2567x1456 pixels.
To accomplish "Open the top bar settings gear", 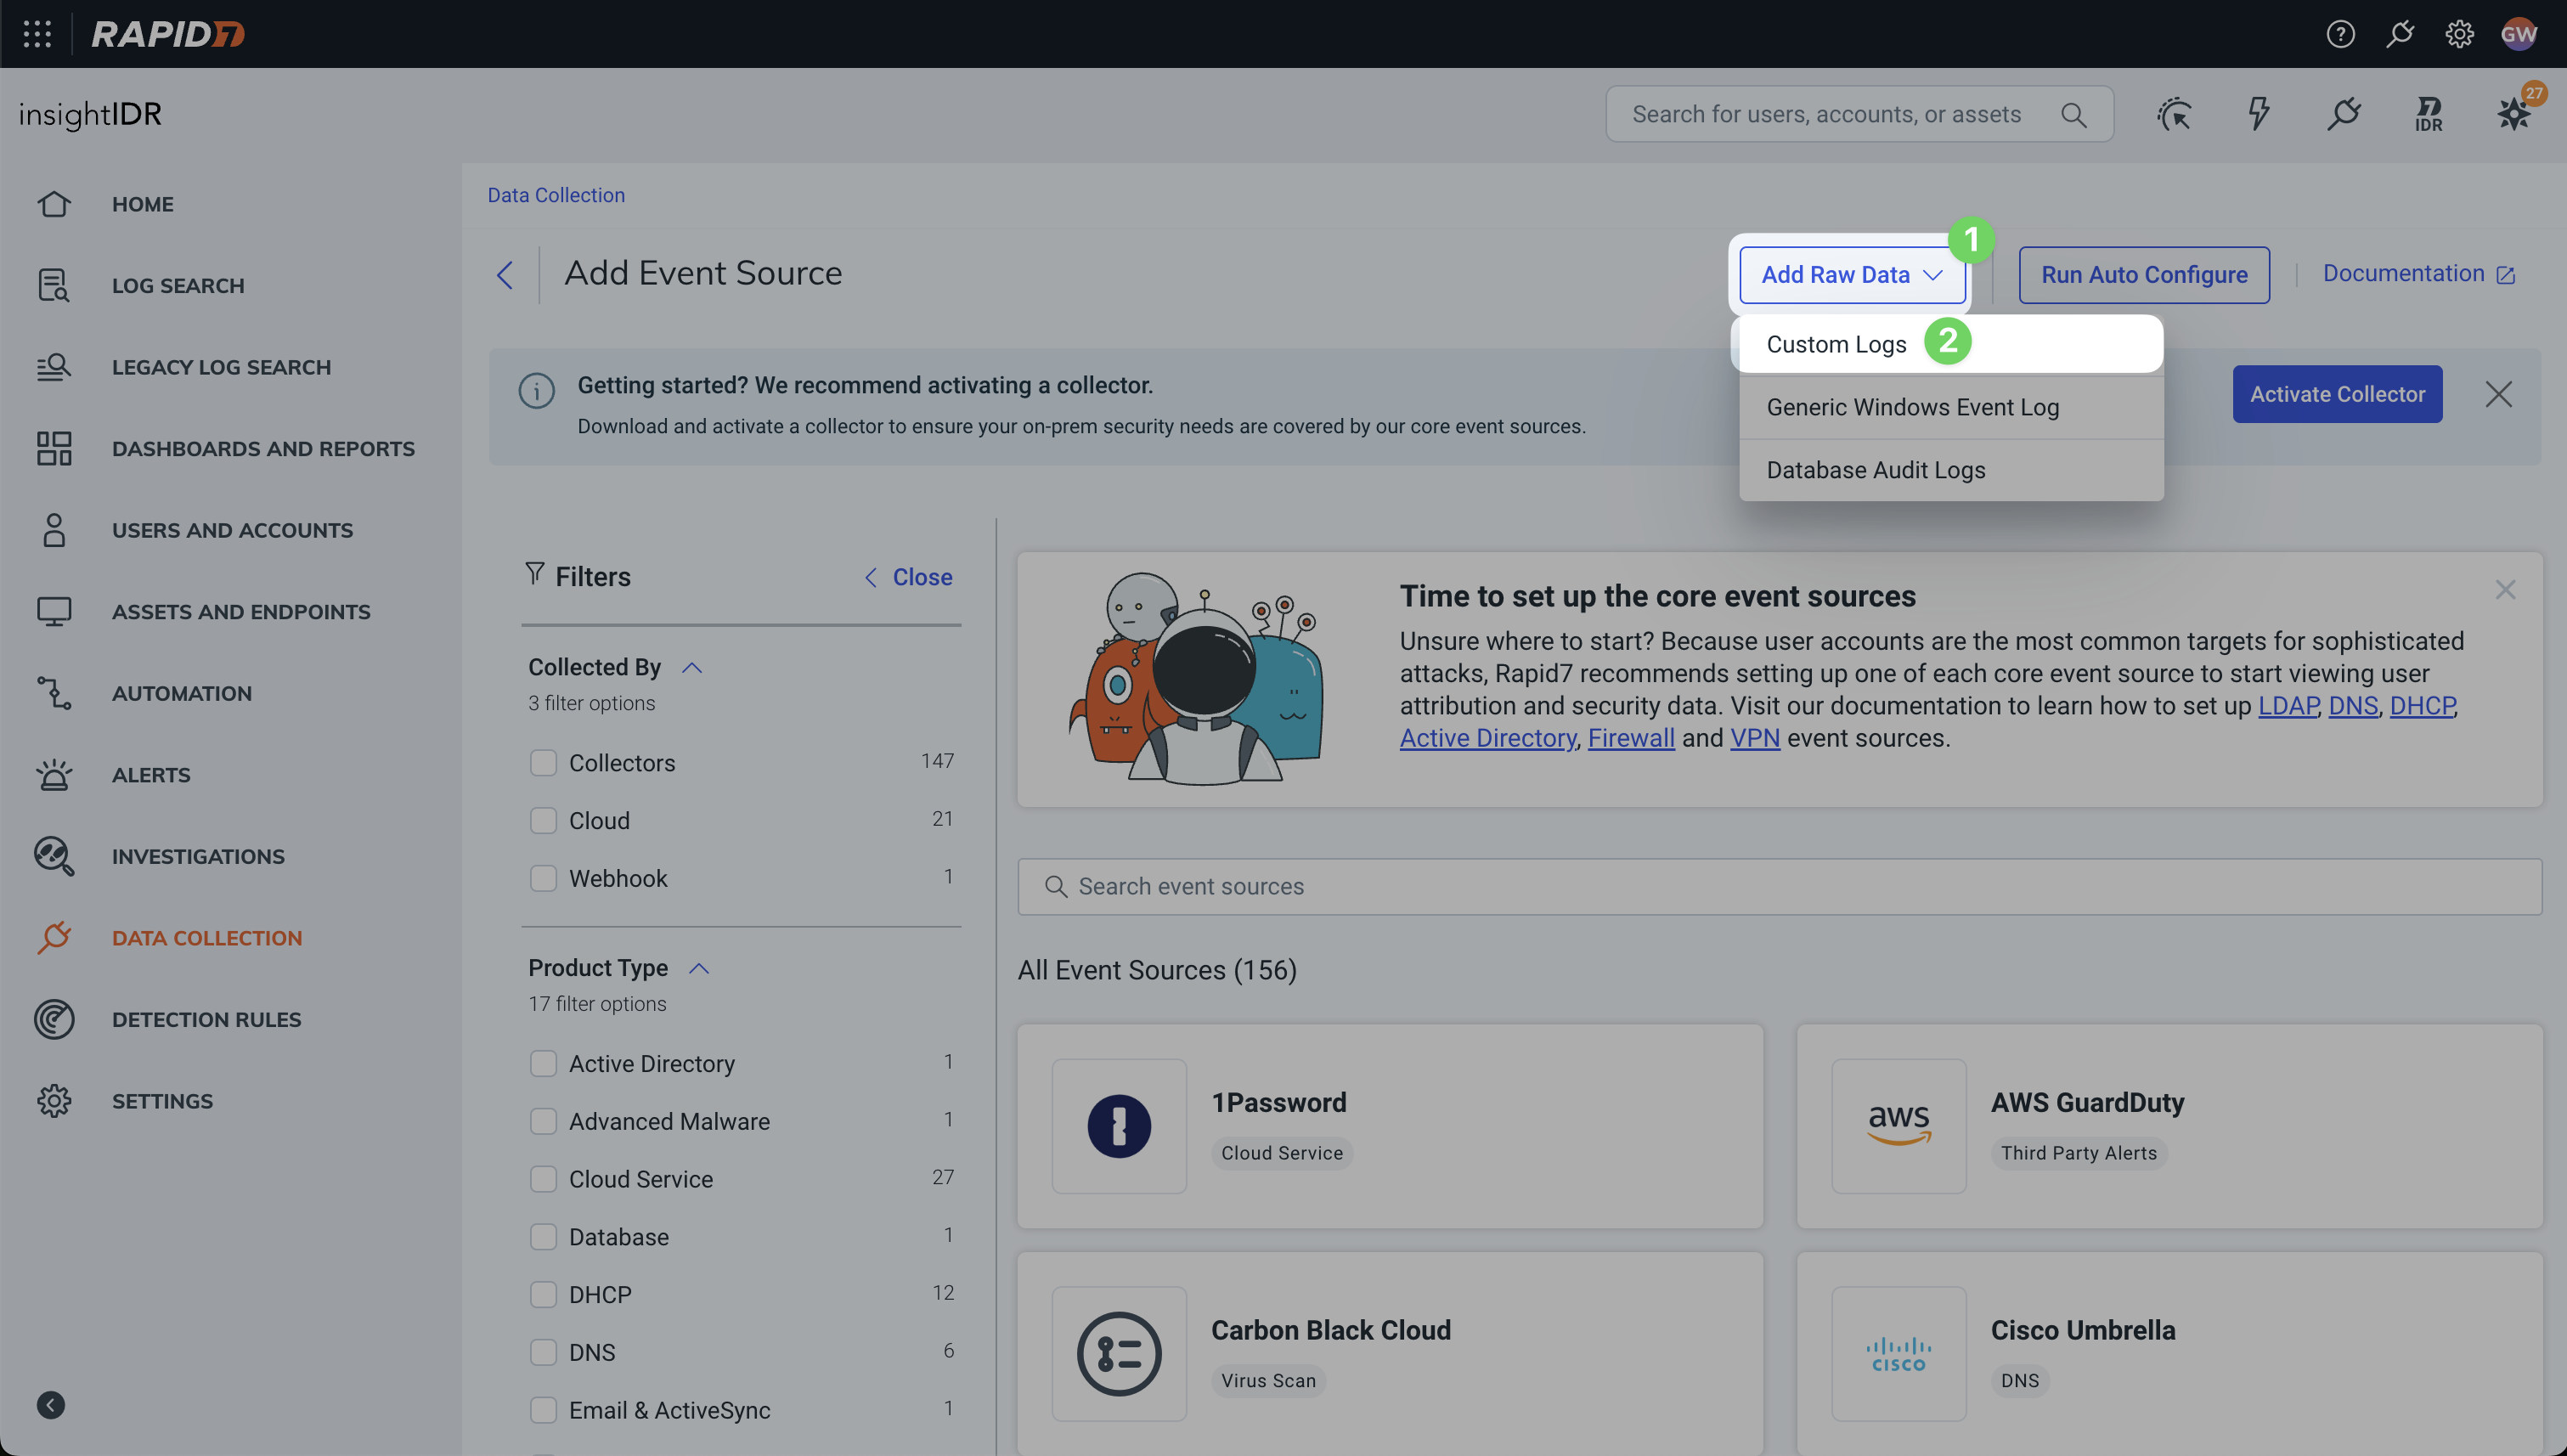I will [x=2459, y=34].
